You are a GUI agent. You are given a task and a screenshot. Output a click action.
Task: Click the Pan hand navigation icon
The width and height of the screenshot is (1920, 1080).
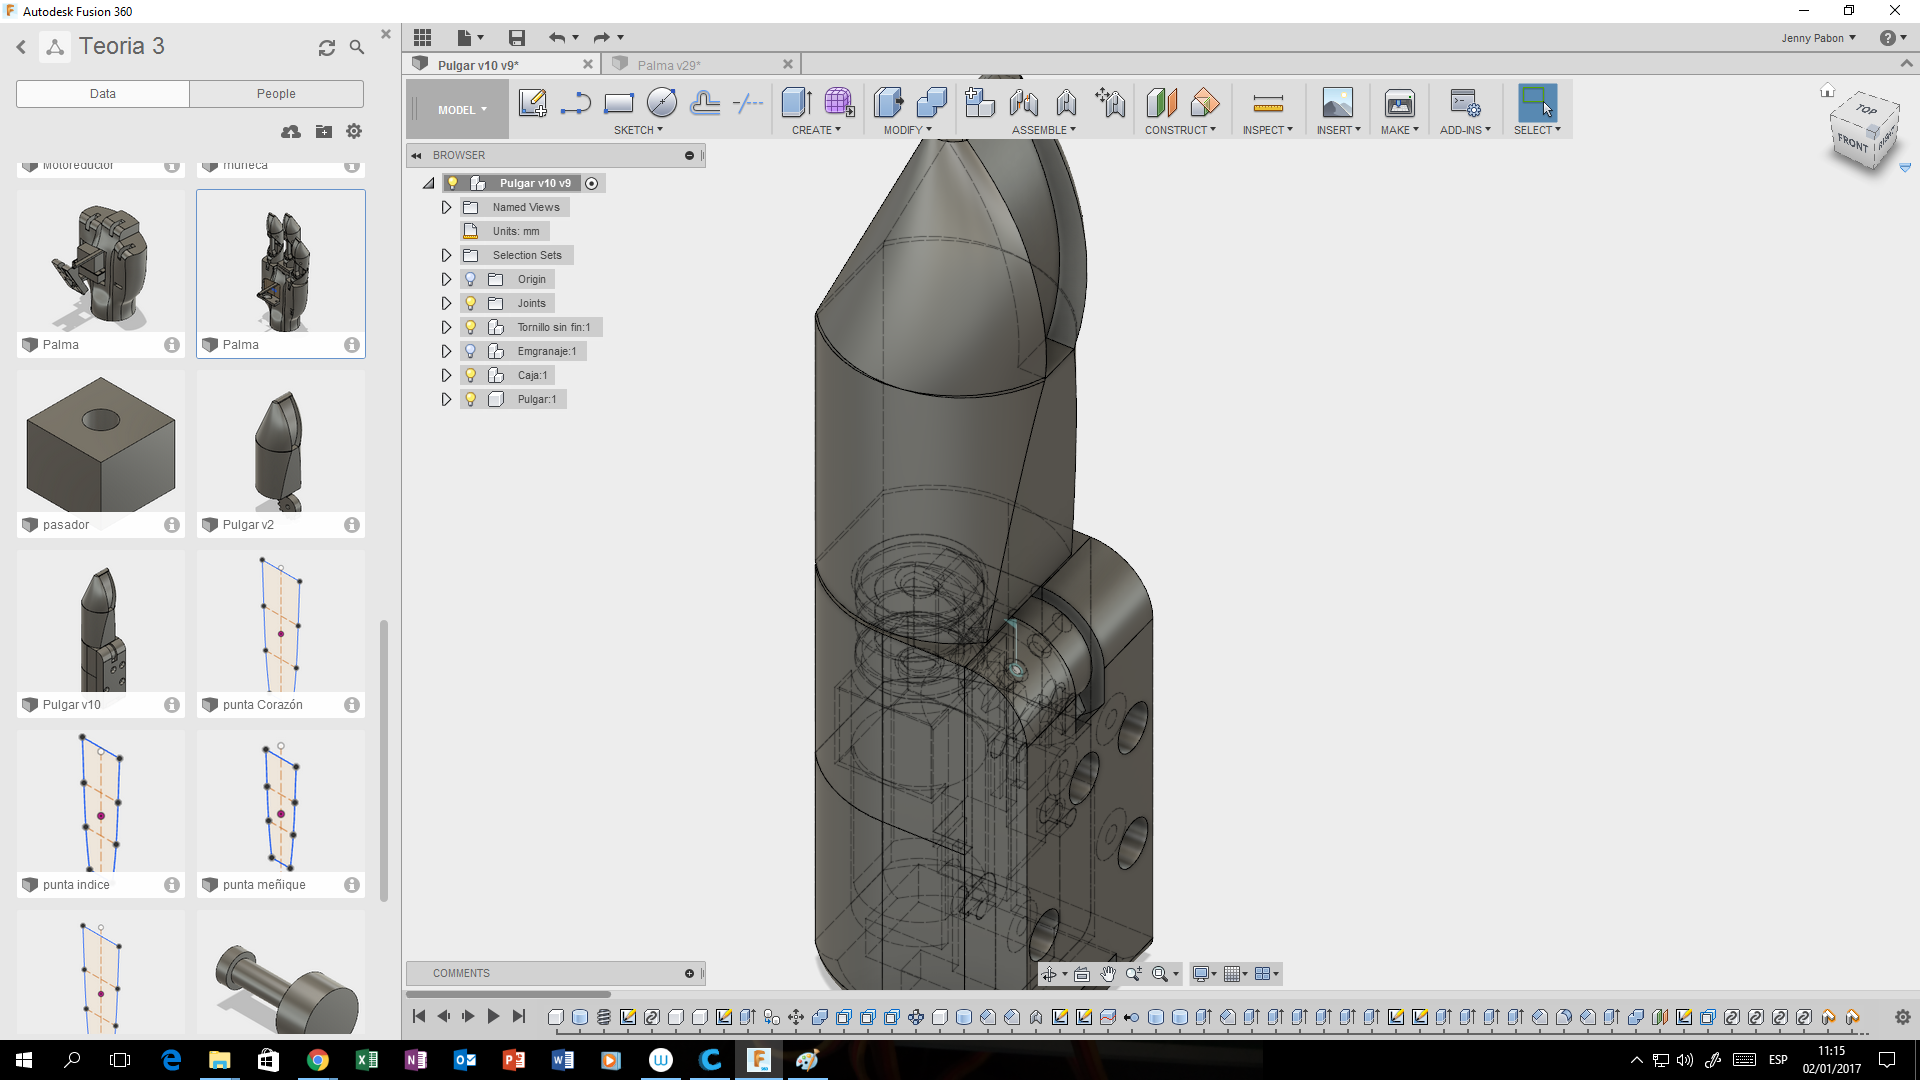[x=1108, y=973]
